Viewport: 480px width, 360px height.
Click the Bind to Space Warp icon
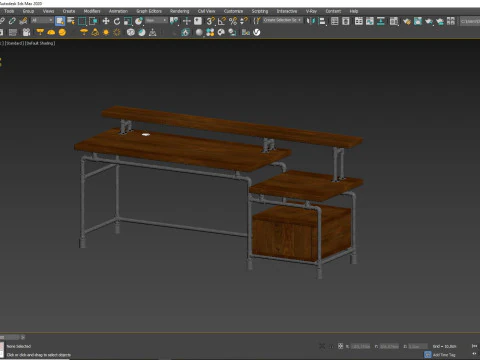[23, 21]
